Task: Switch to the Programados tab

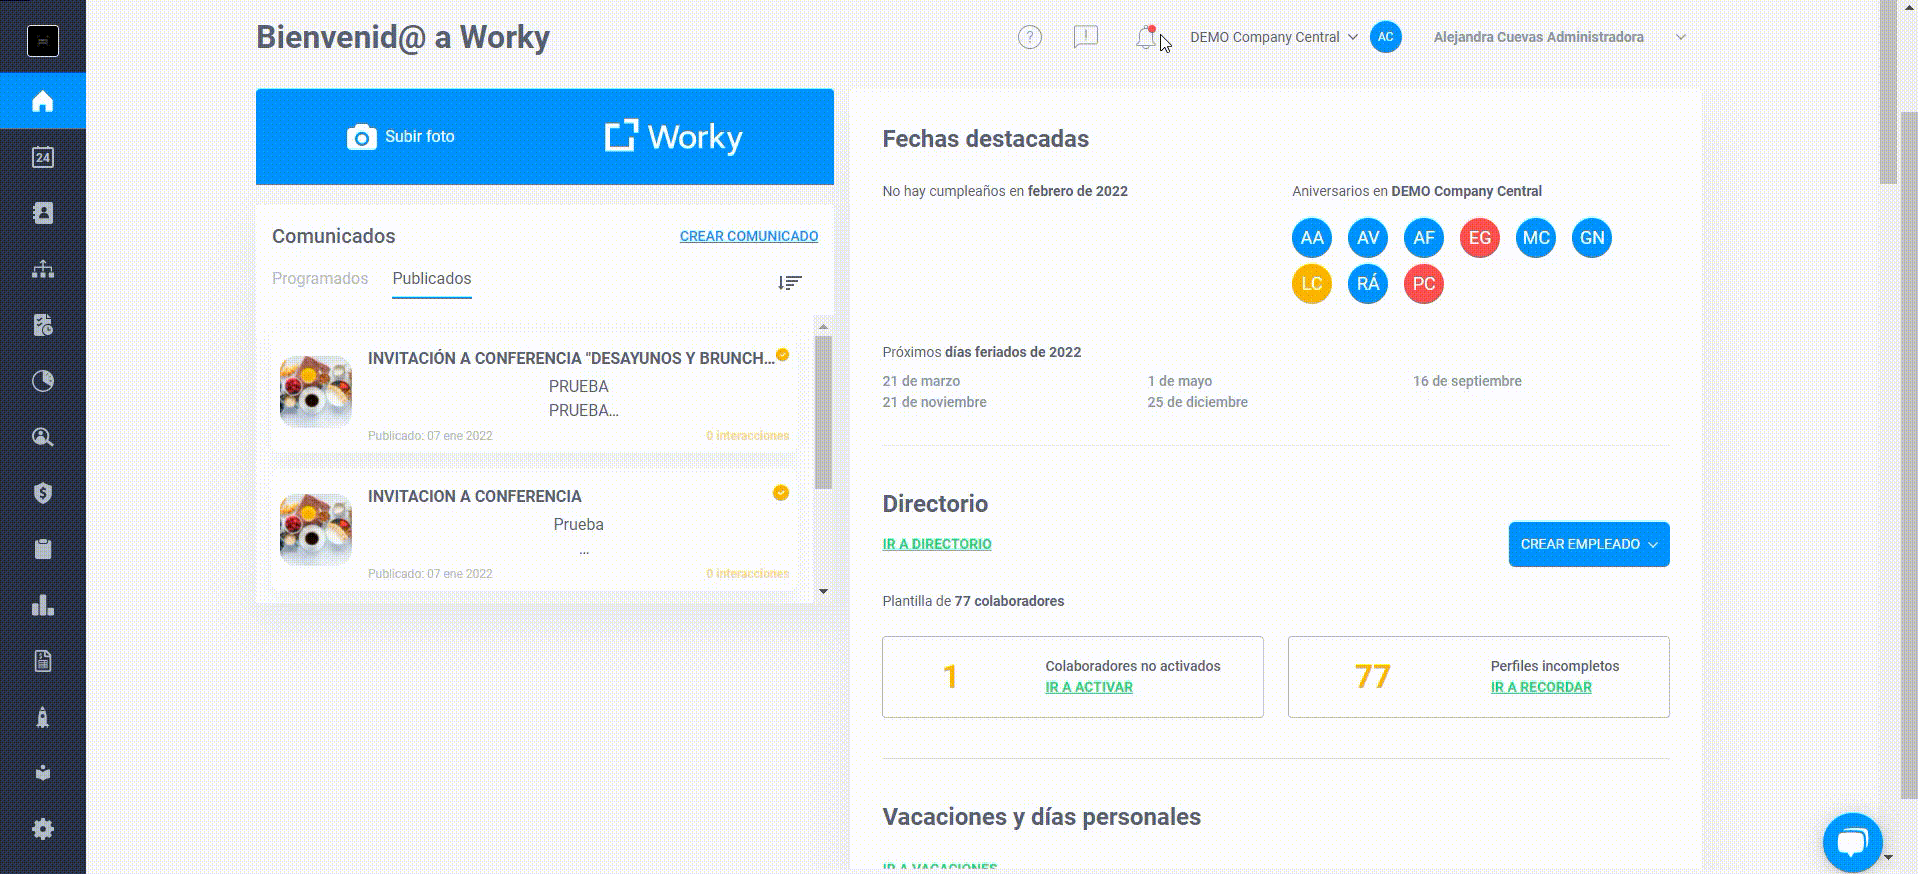Action: (x=320, y=278)
